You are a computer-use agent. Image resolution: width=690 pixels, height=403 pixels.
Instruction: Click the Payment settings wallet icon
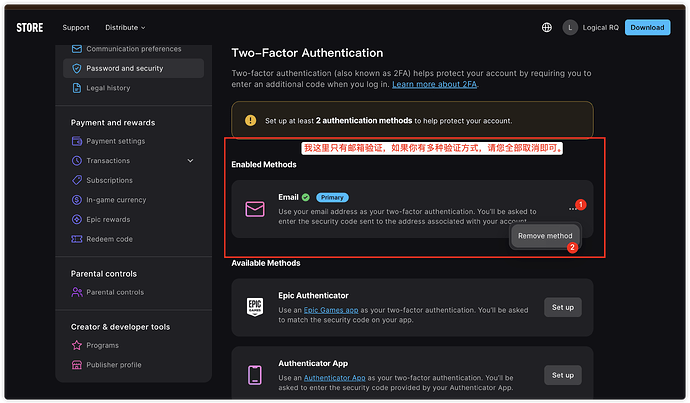click(77, 141)
